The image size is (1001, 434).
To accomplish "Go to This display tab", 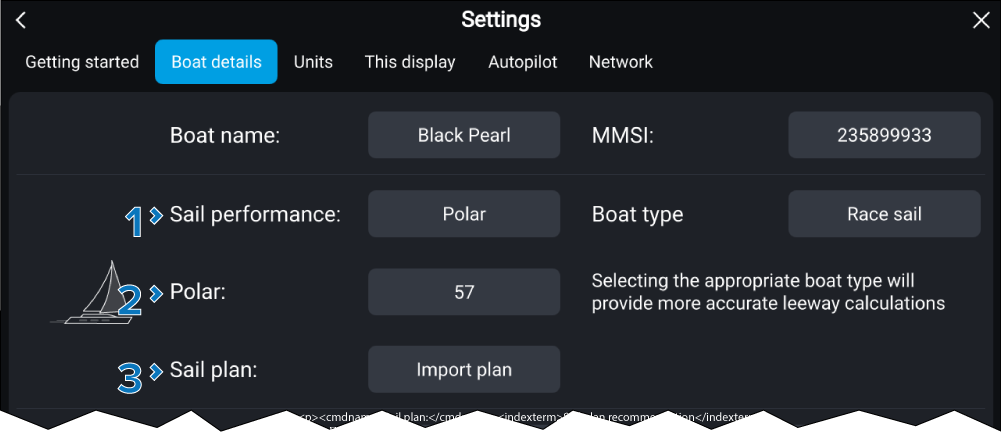I will (x=410, y=62).
